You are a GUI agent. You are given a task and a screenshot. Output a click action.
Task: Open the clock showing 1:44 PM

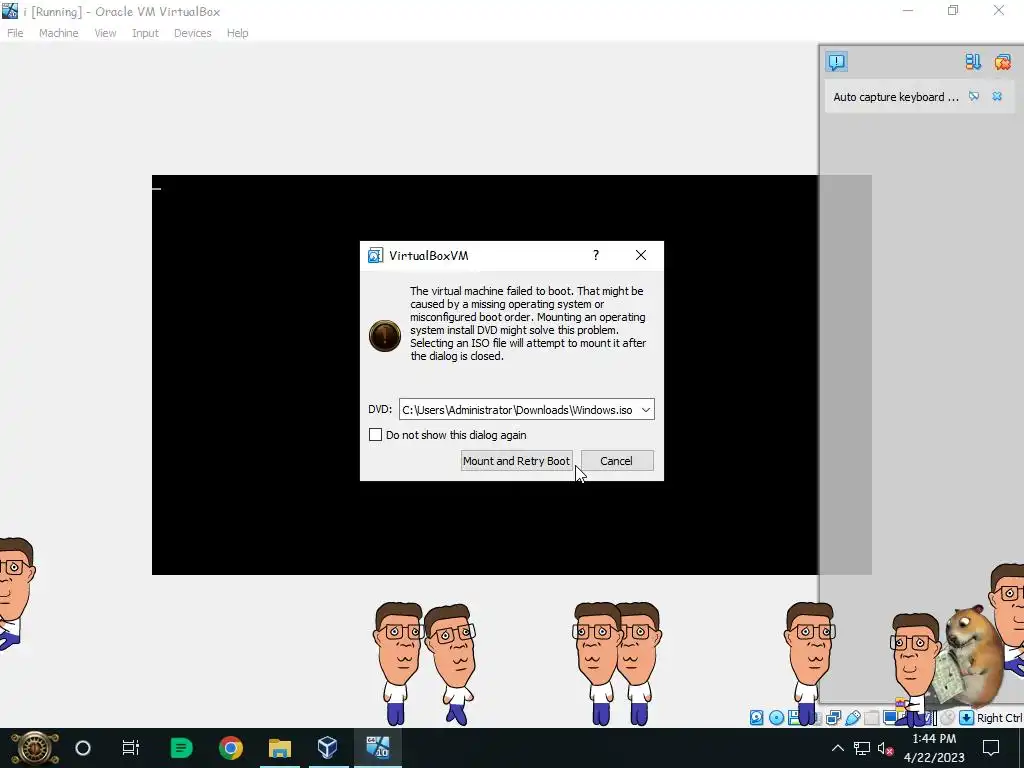coord(934,748)
